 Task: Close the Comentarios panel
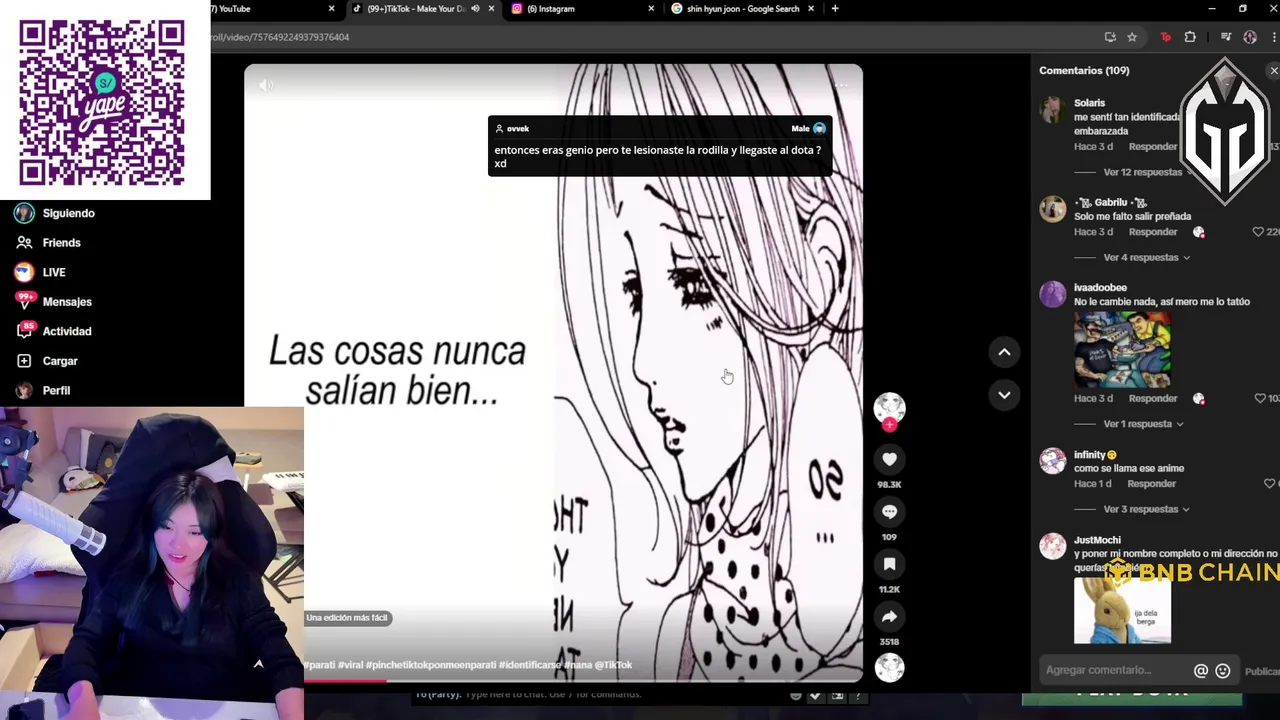click(x=1273, y=71)
